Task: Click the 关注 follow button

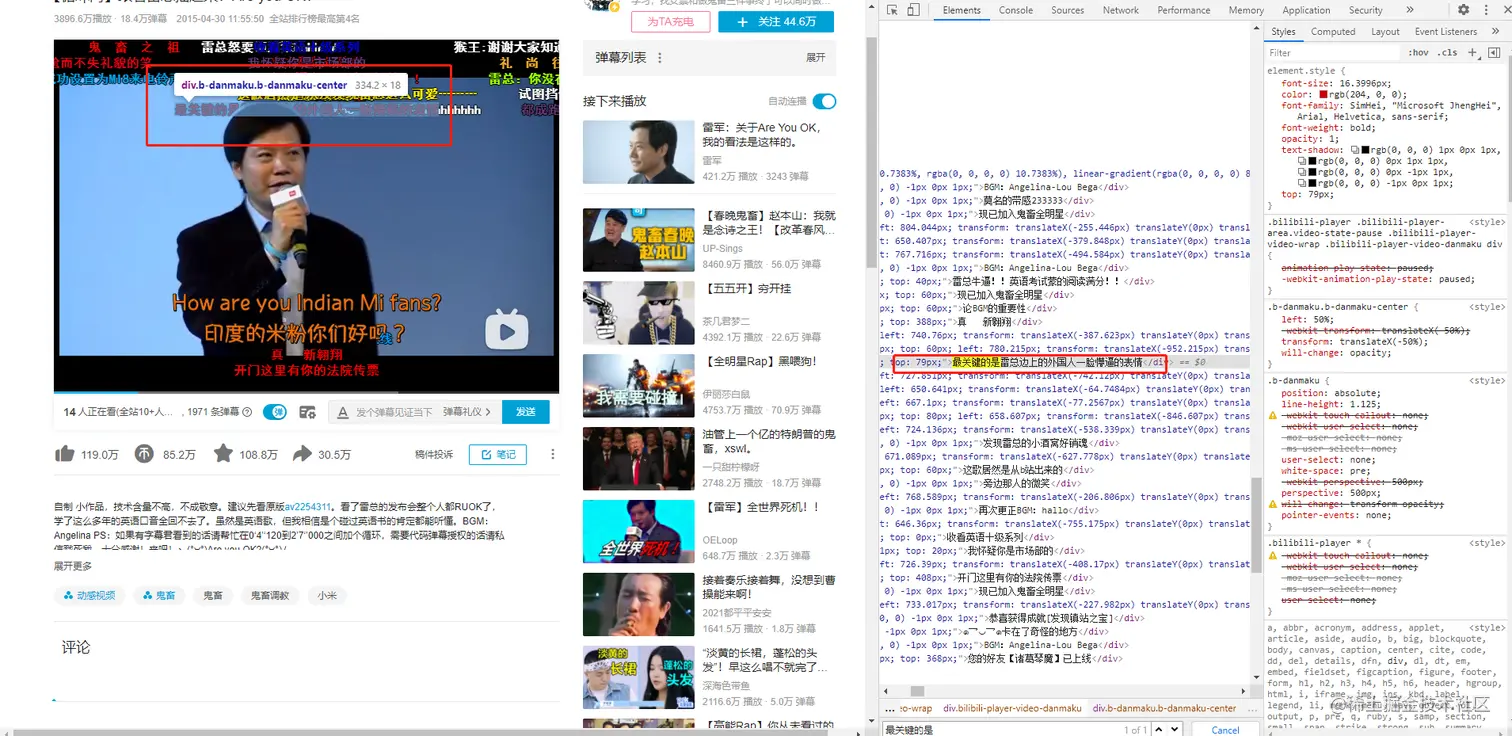Action: pos(777,22)
